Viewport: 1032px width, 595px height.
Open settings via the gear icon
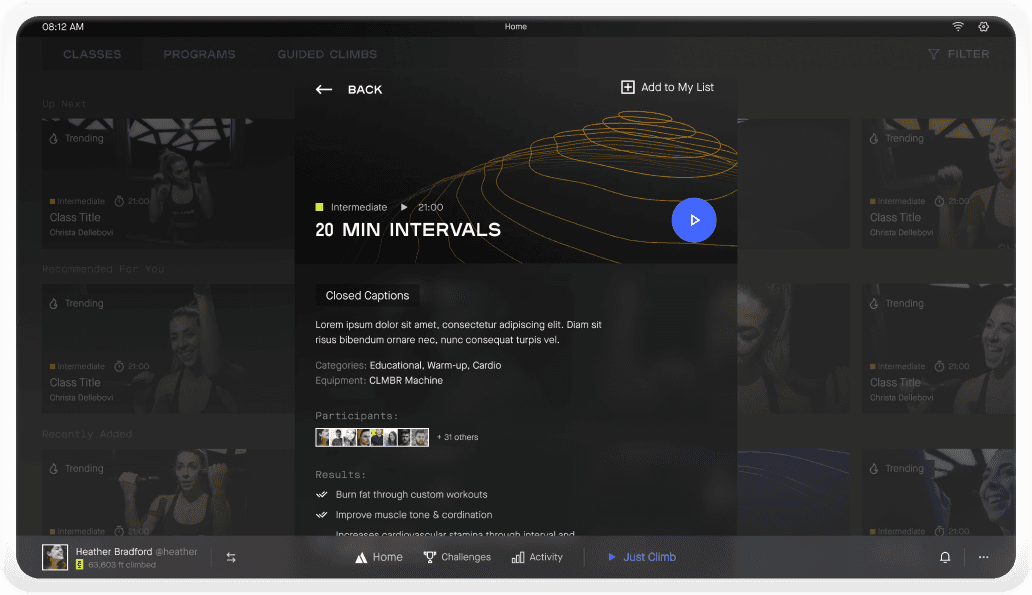(x=983, y=26)
